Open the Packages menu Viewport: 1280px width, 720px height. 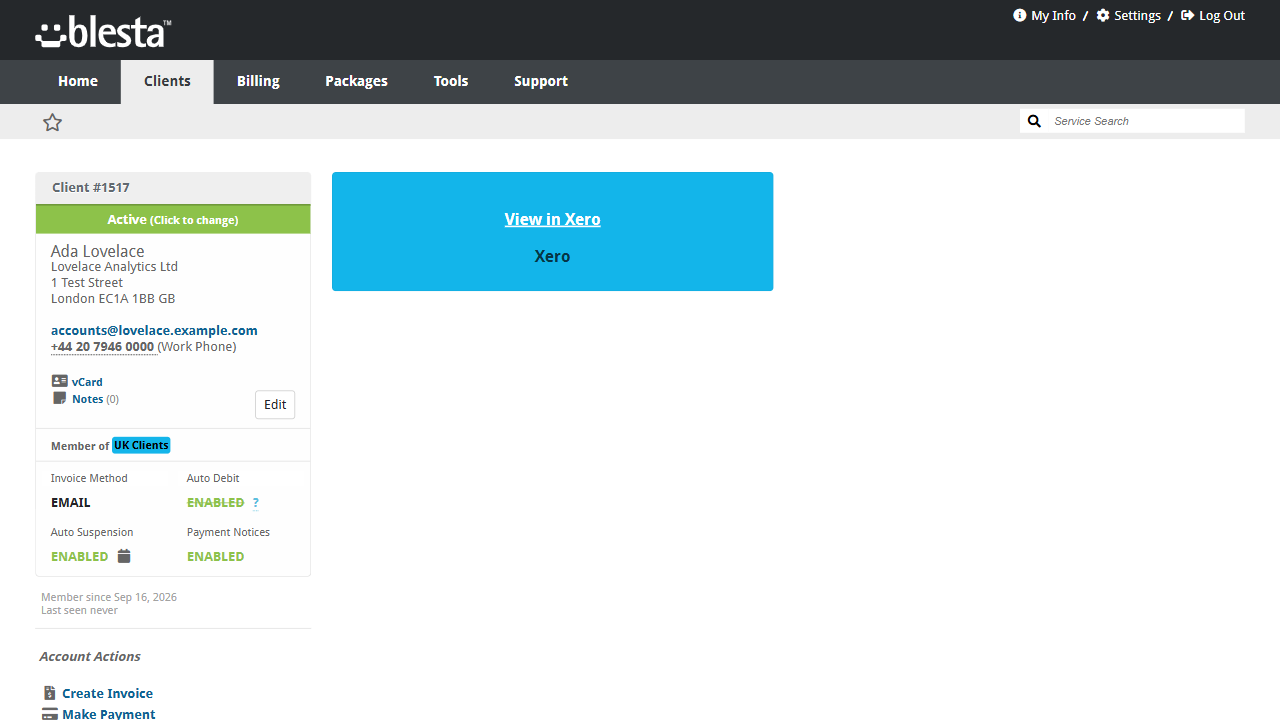pos(356,82)
